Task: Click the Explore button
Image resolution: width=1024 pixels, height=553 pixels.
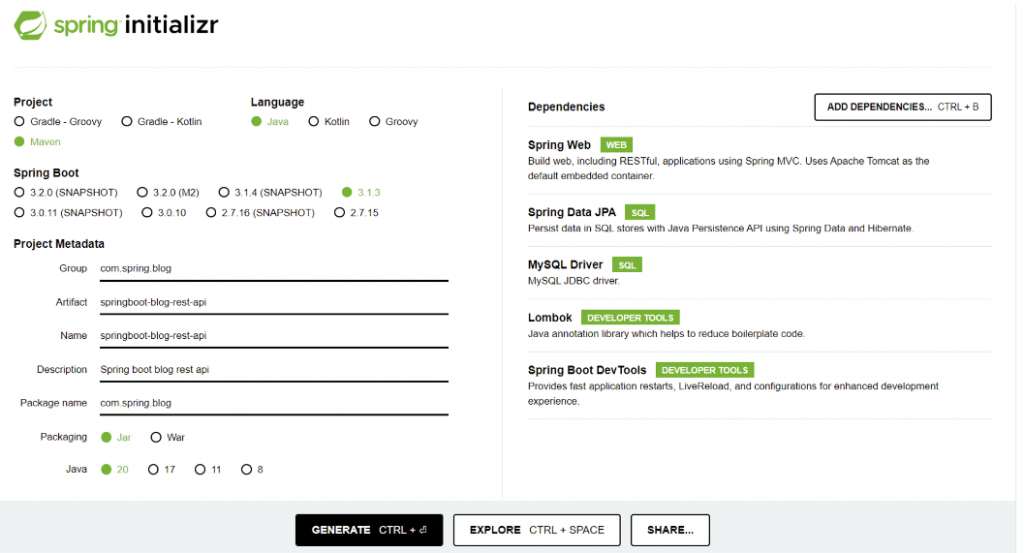Action: click(537, 530)
